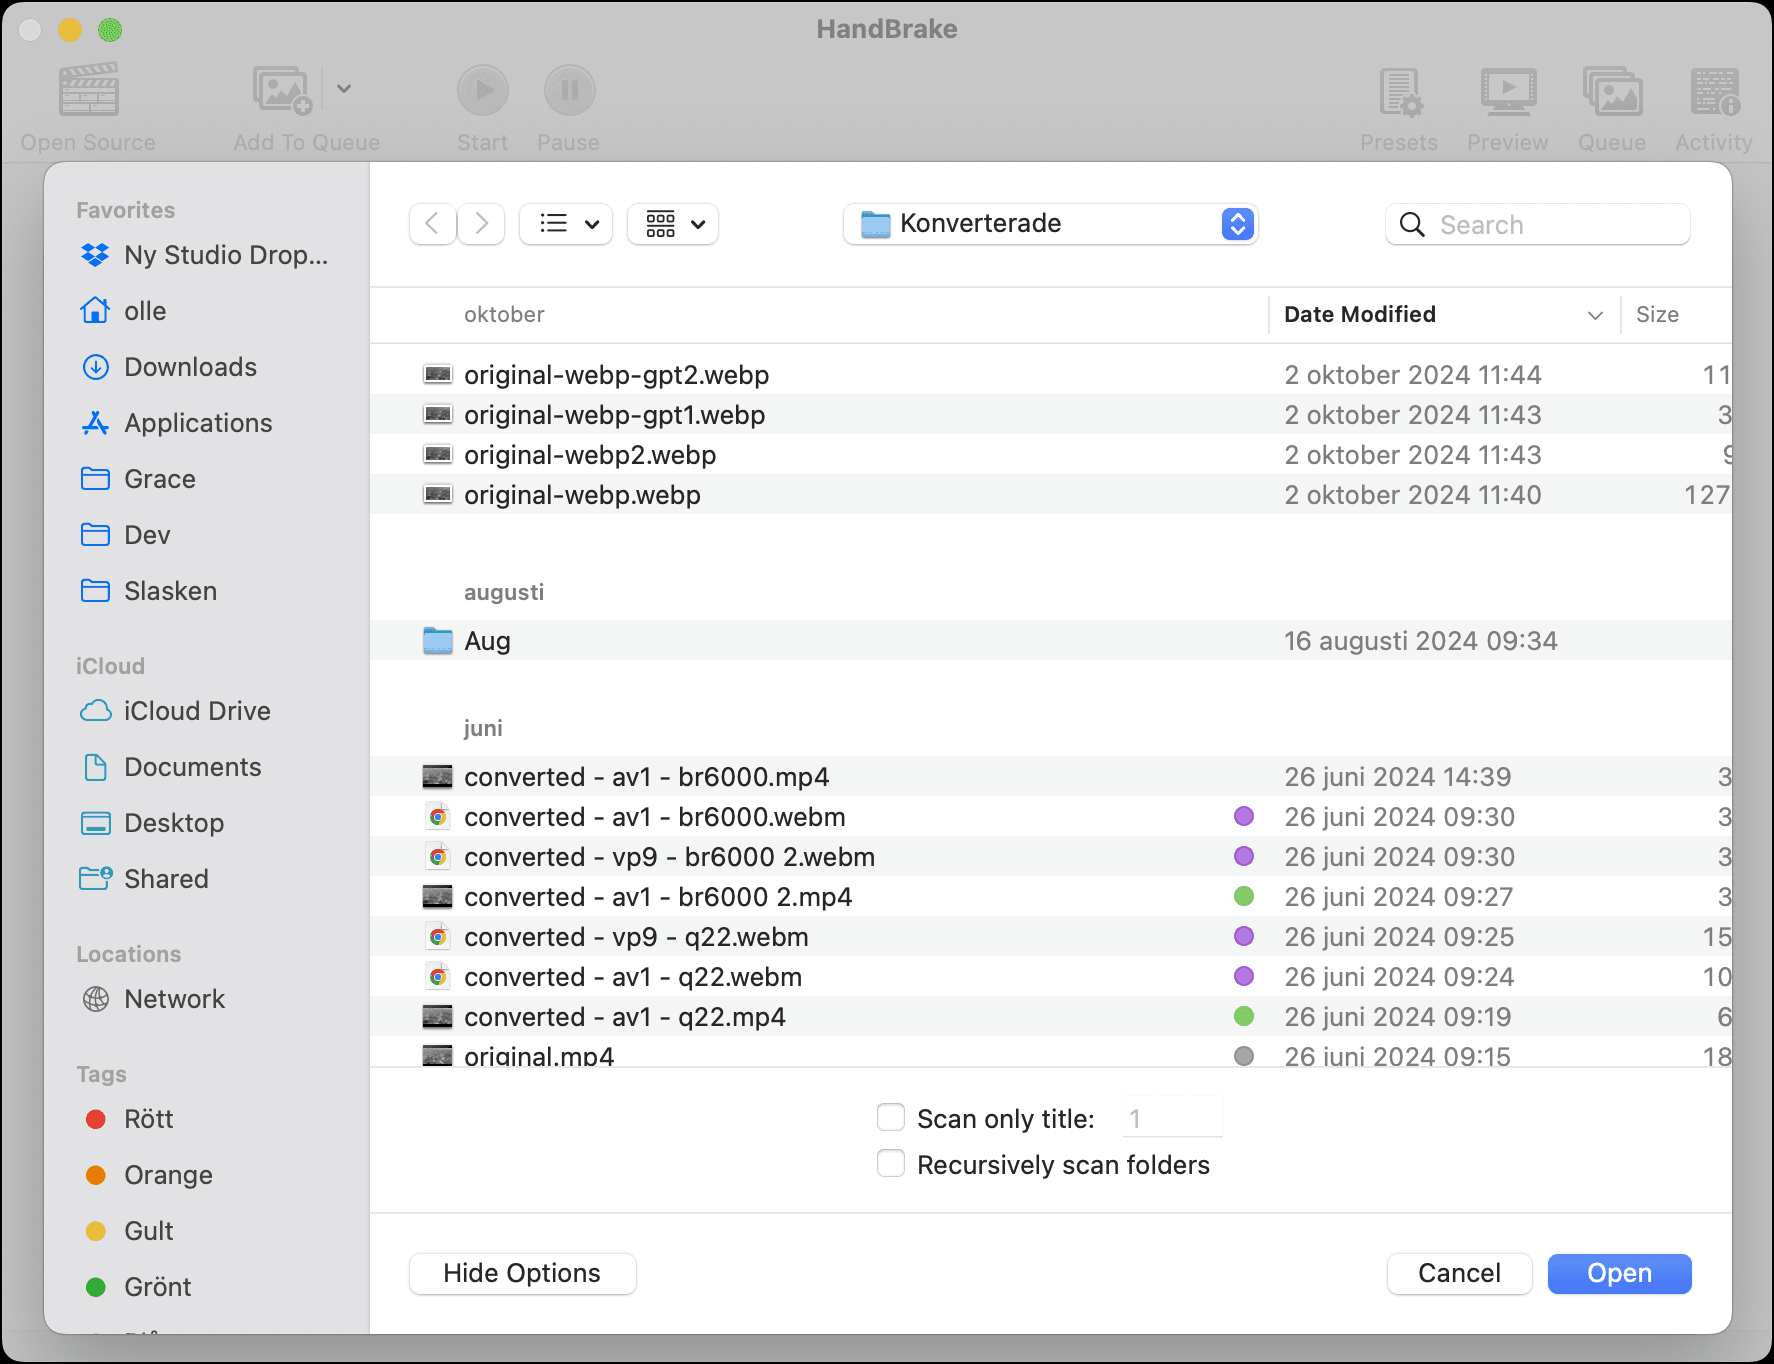The width and height of the screenshot is (1774, 1364).
Task: Click the Open Source clapperboard icon
Action: (x=88, y=91)
